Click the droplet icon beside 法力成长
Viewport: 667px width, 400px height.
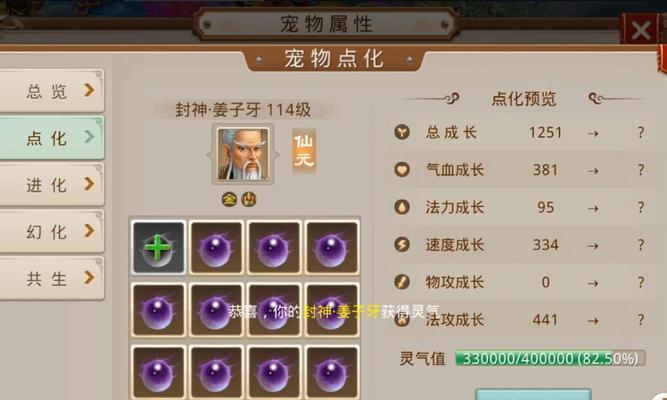[x=402, y=207]
